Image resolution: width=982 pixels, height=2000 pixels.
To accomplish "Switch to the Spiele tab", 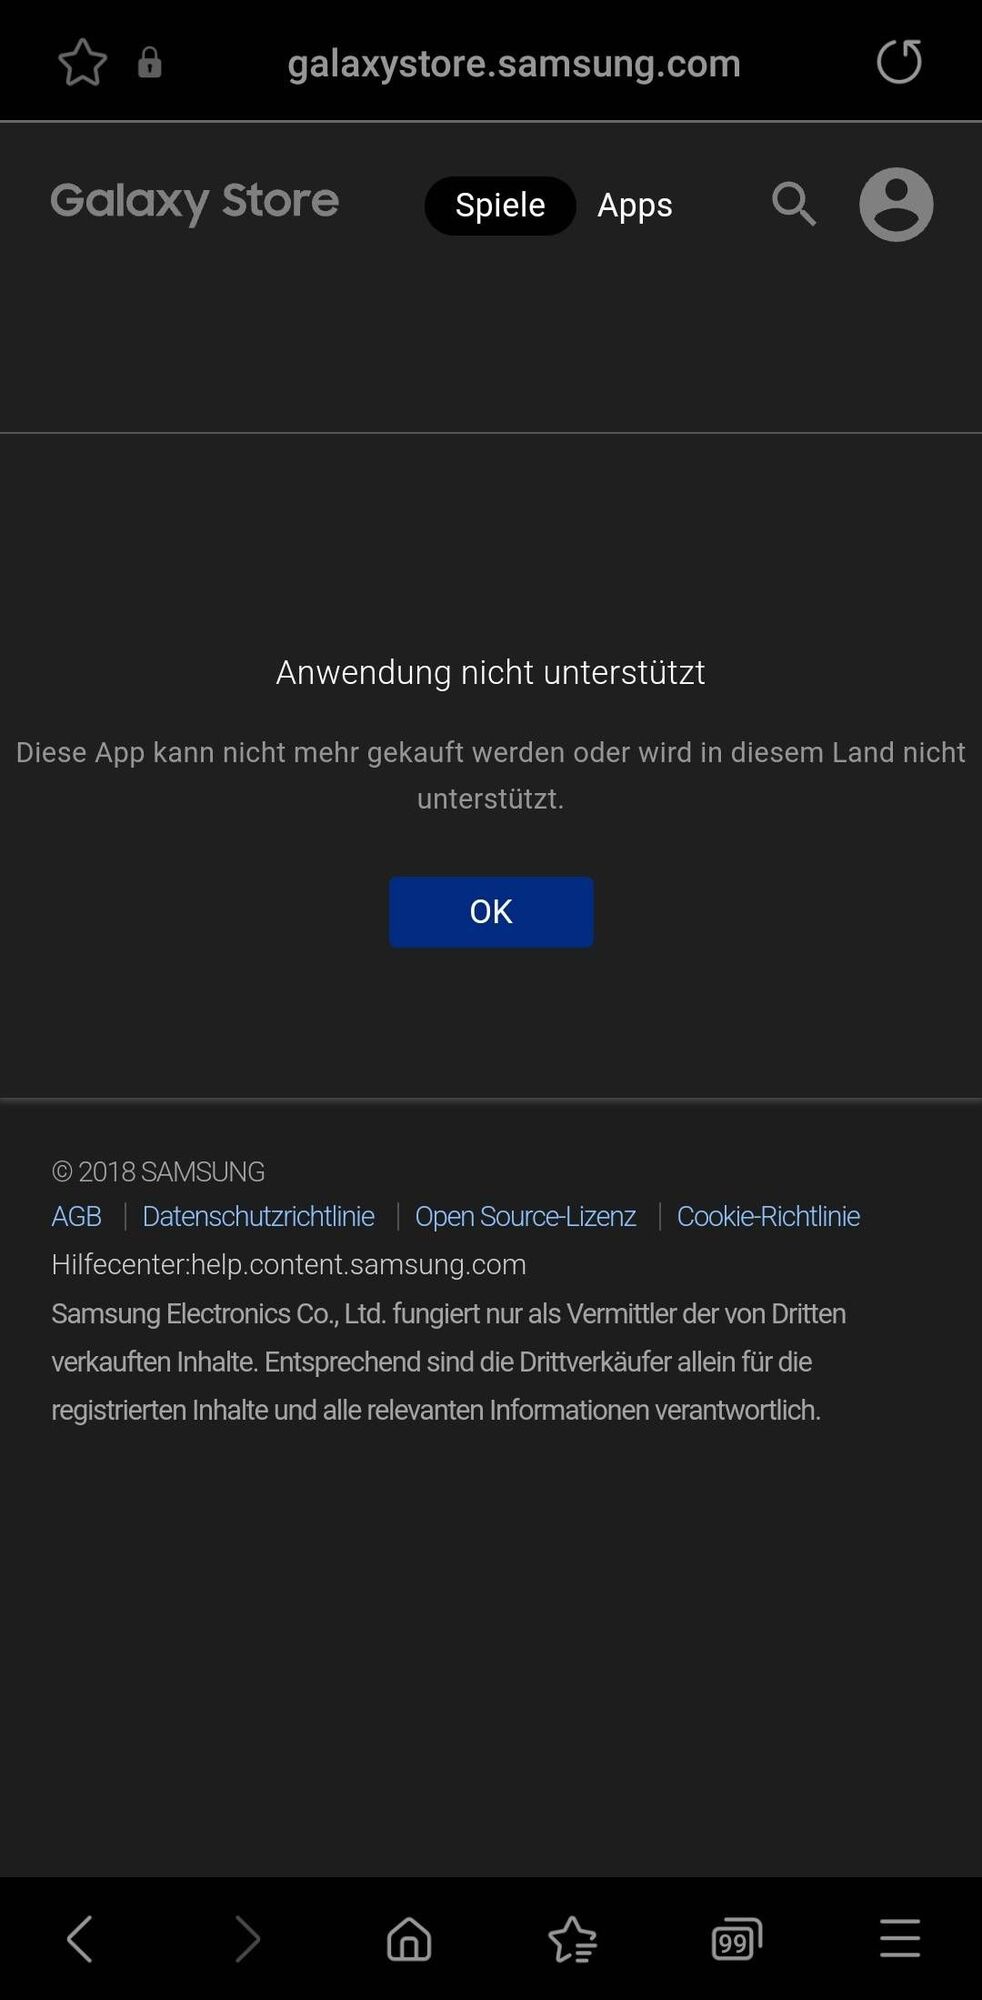I will [500, 206].
